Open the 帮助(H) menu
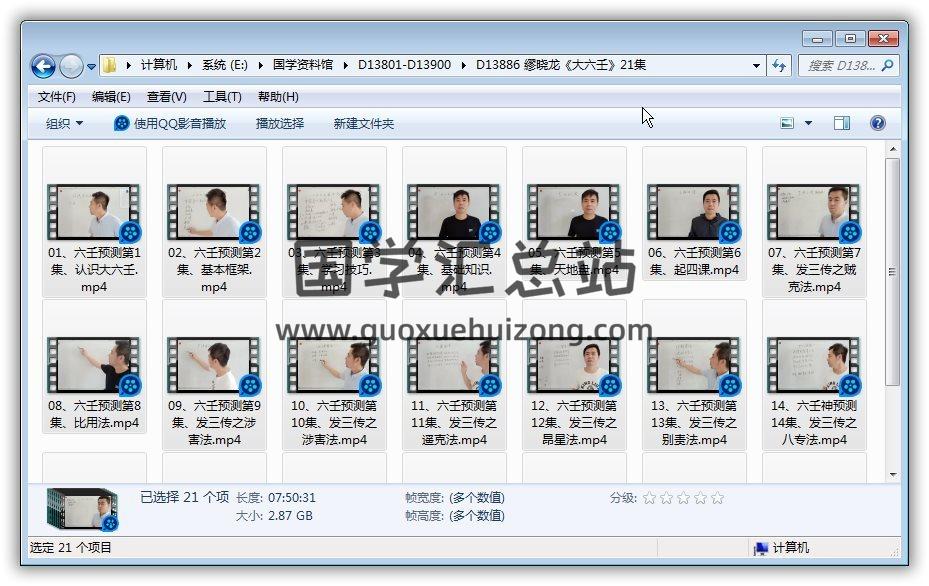Image resolution: width=929 pixels, height=586 pixels. point(278,97)
